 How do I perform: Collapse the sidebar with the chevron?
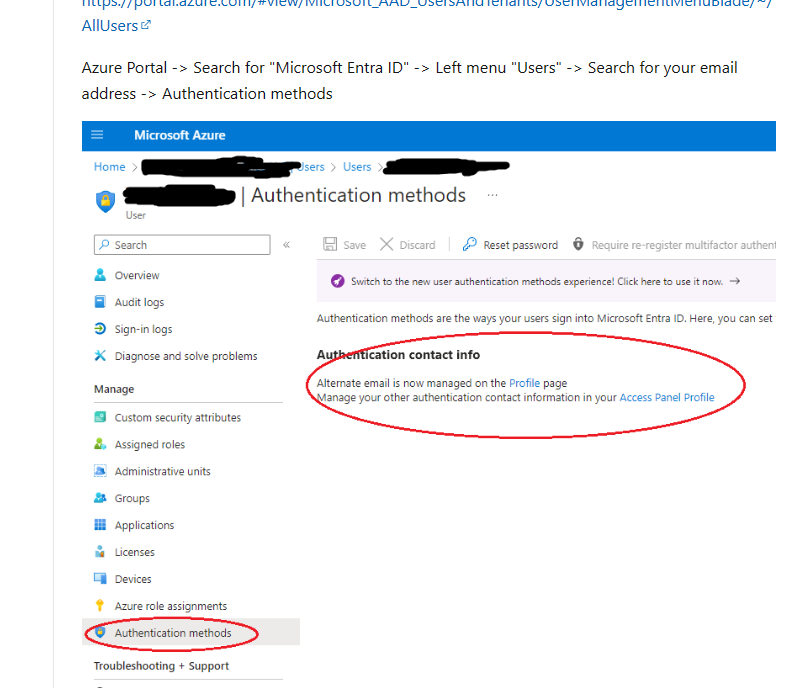click(x=286, y=243)
